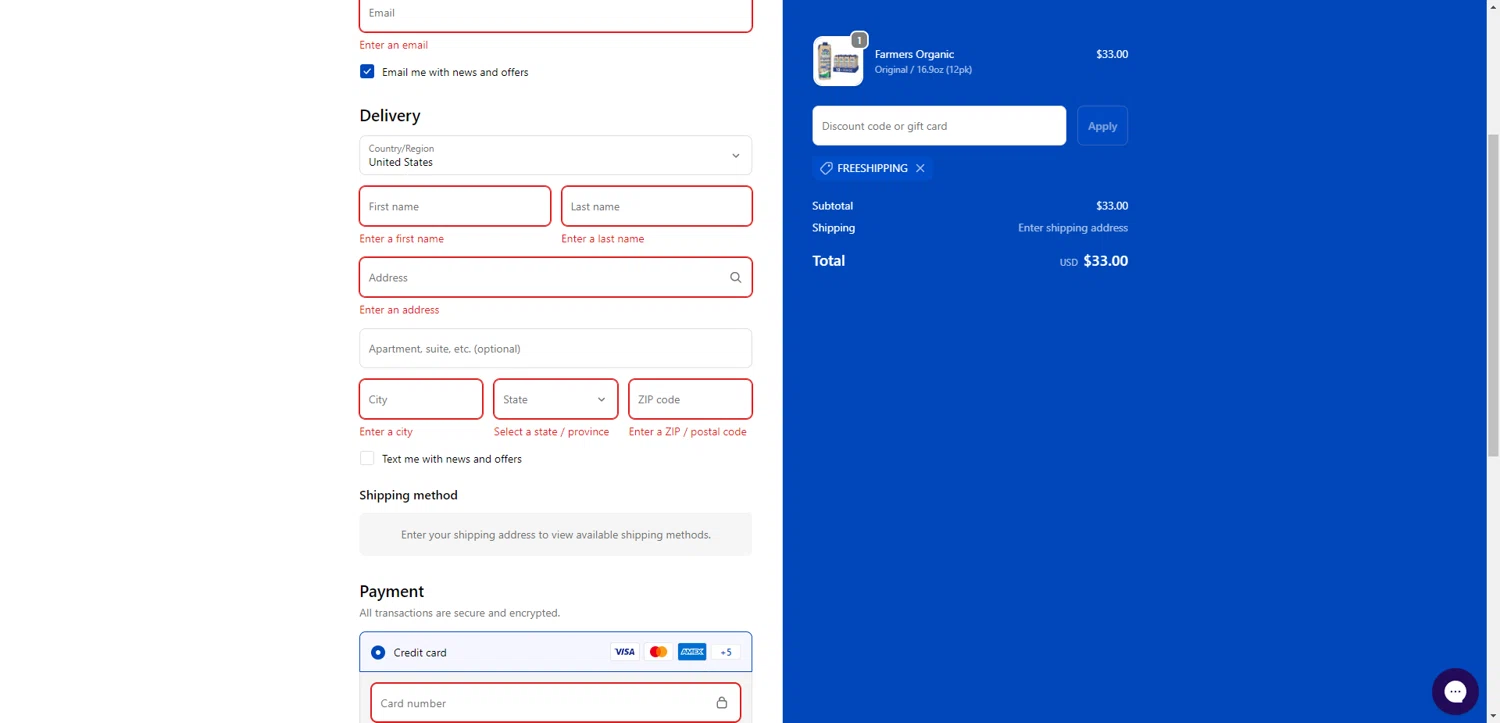Click the Payment heading
The image size is (1500, 723).
point(392,591)
